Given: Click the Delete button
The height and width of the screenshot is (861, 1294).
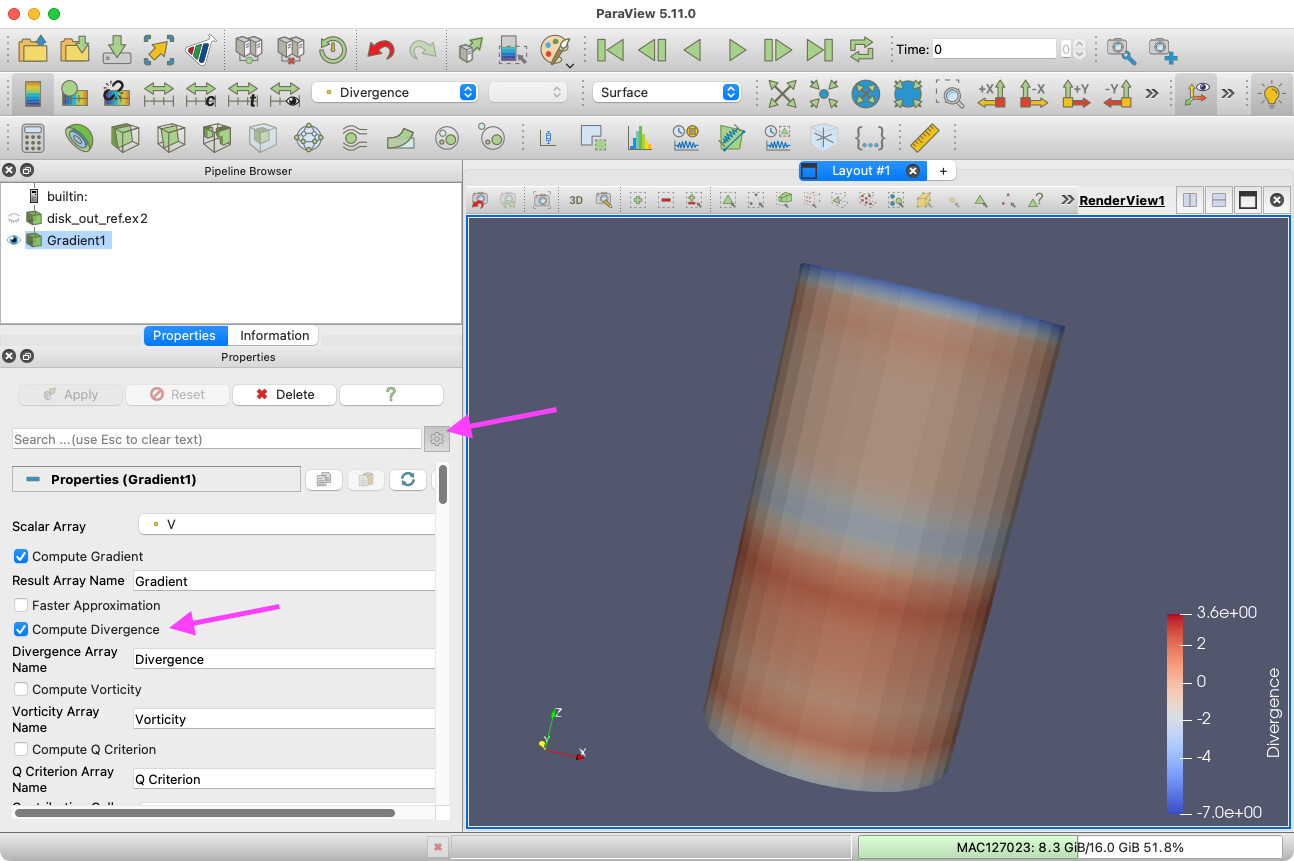Looking at the screenshot, I should point(285,395).
